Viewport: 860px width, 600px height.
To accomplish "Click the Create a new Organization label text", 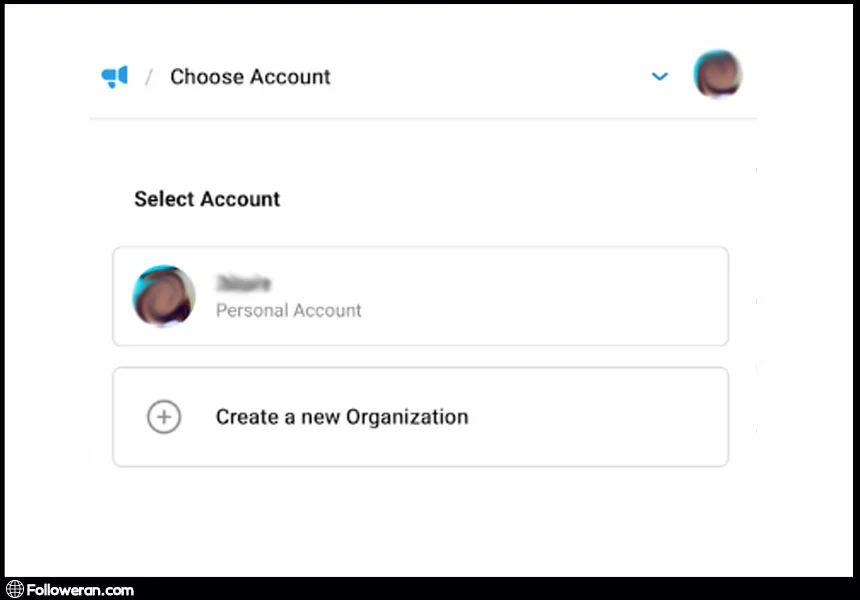I will (342, 417).
